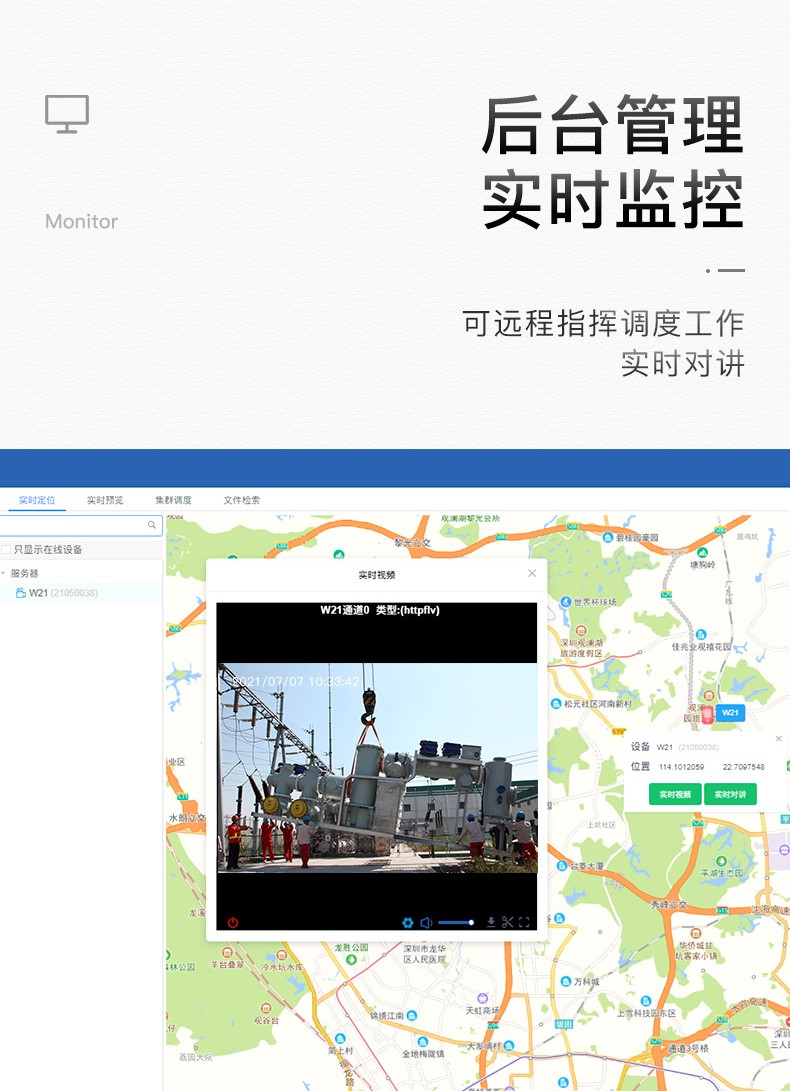The image size is (790, 1091).
Task: Toggle 只显示在线设备 checkbox
Action: click(6, 549)
